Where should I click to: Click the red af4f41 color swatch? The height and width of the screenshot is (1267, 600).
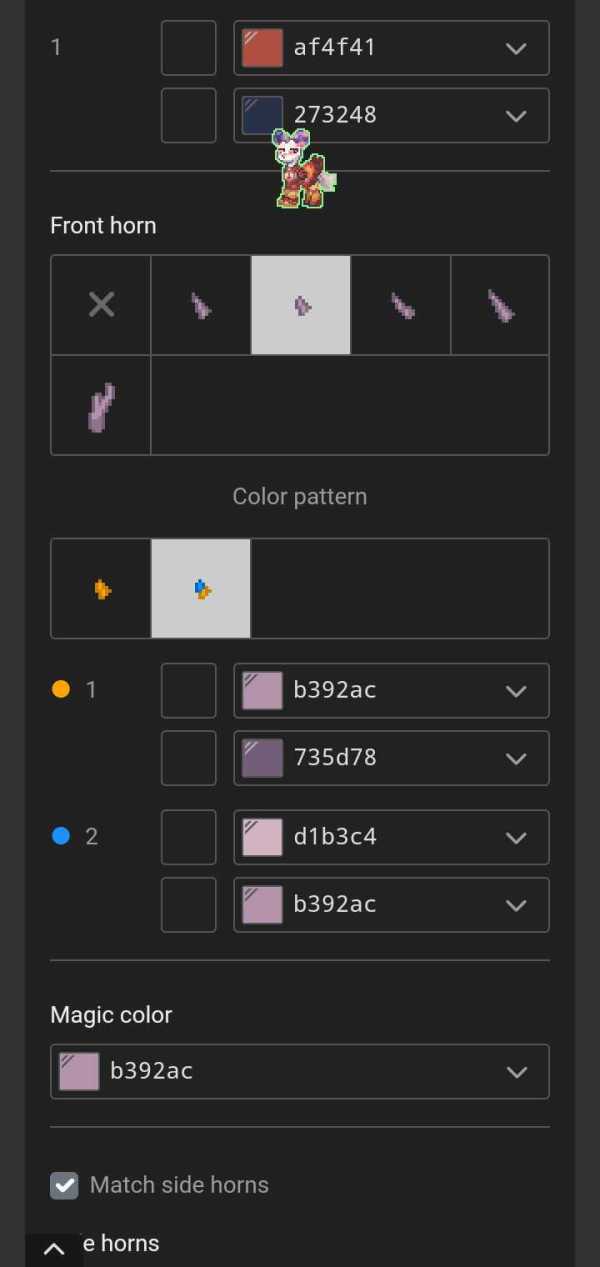coord(262,48)
